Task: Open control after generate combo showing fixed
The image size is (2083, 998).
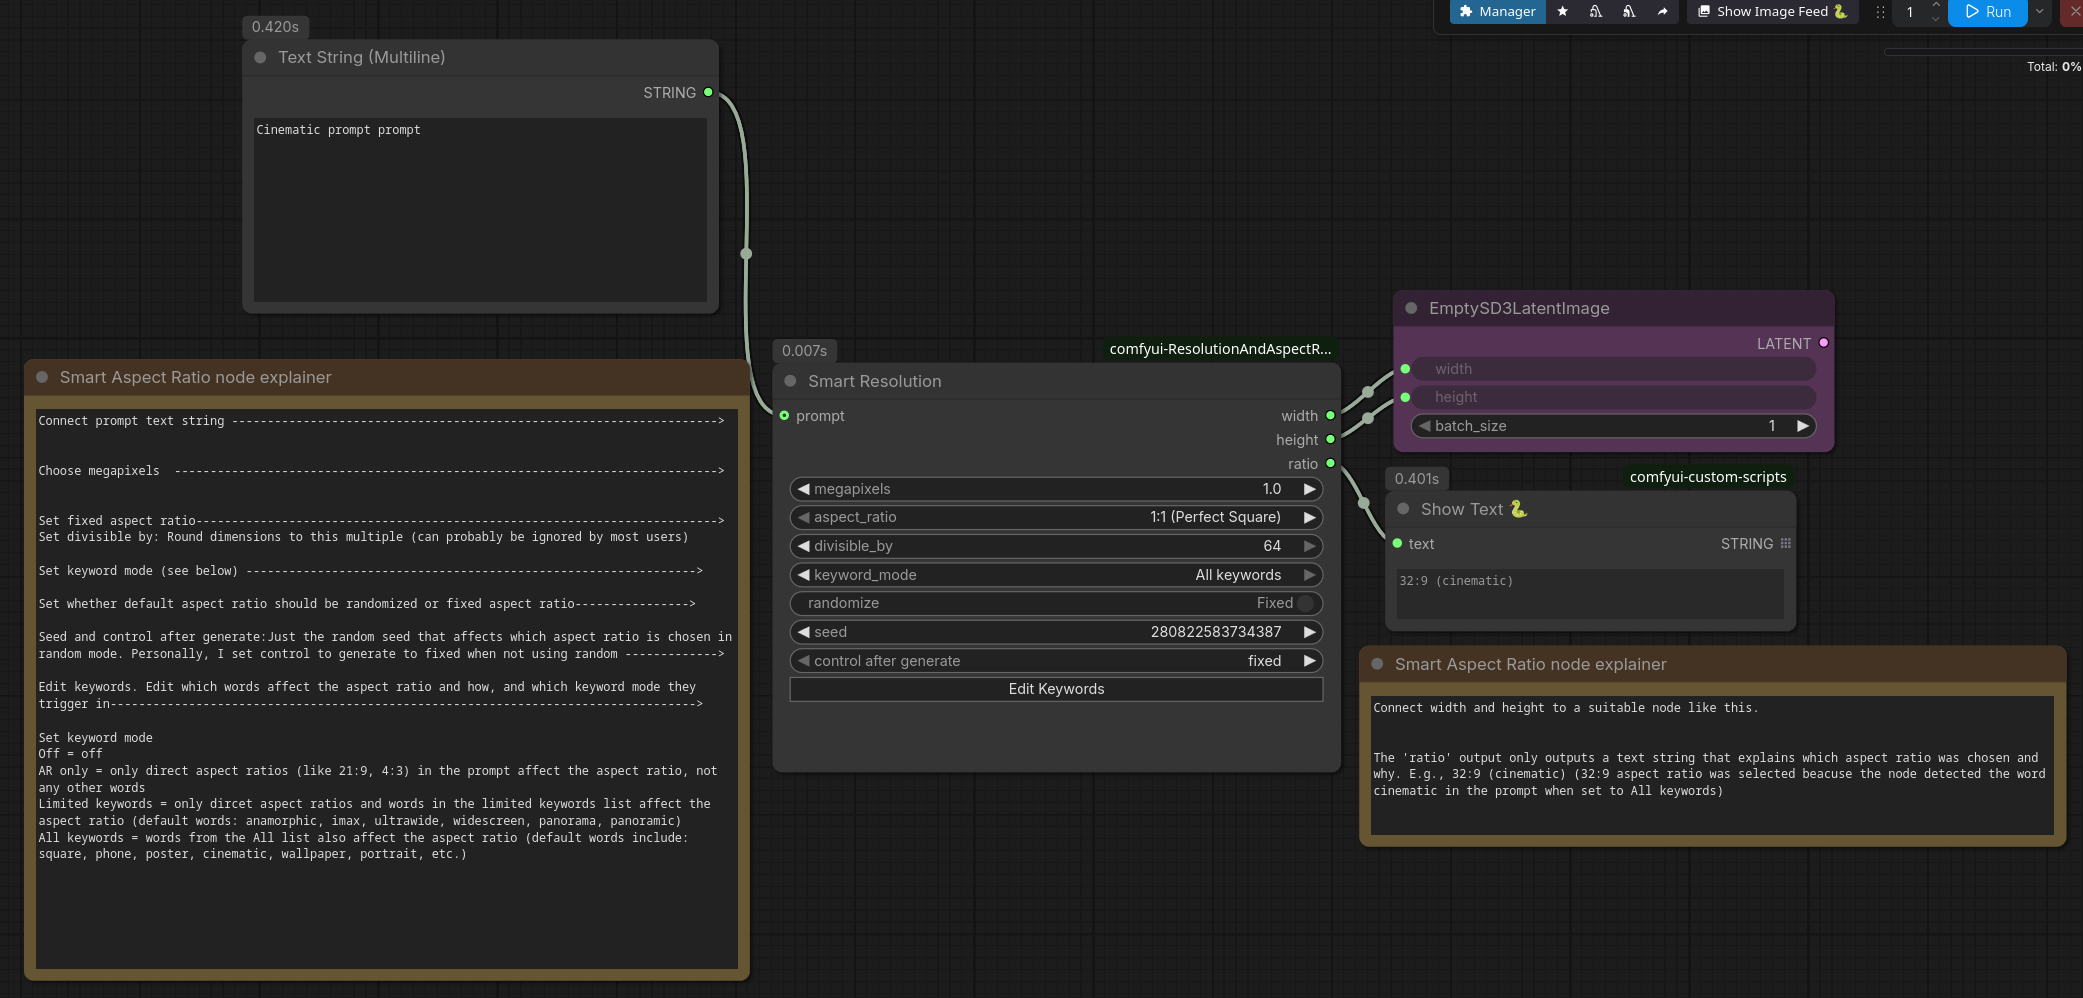Action: coord(1056,661)
